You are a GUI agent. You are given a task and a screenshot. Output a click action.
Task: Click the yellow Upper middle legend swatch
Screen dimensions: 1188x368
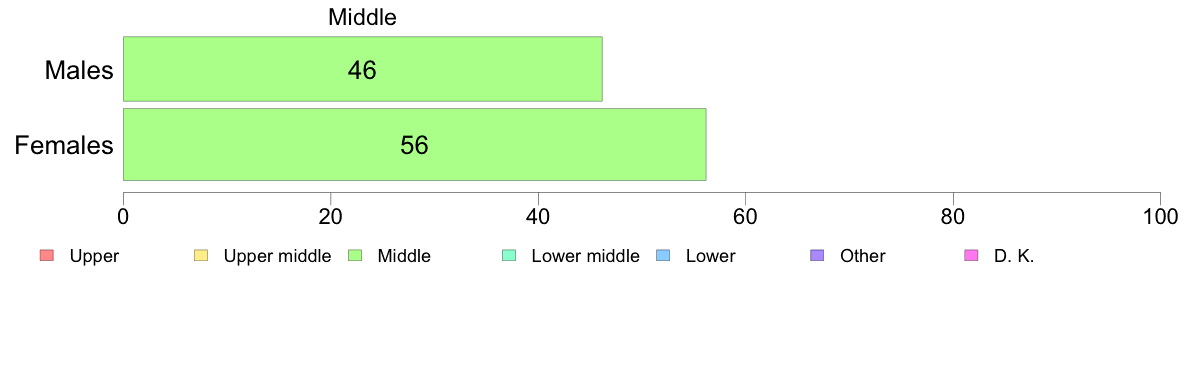(200, 256)
